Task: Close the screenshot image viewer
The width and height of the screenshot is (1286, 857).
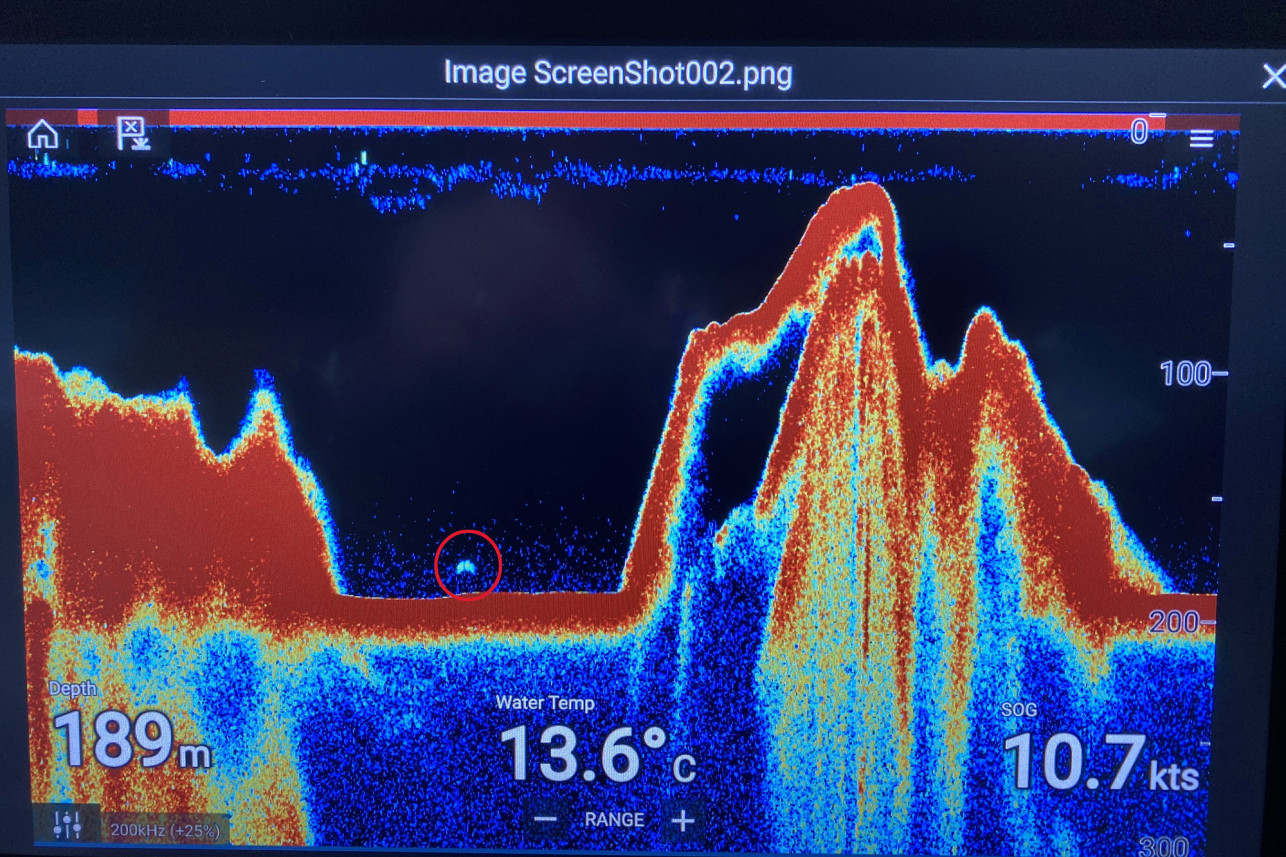Action: point(1272,76)
